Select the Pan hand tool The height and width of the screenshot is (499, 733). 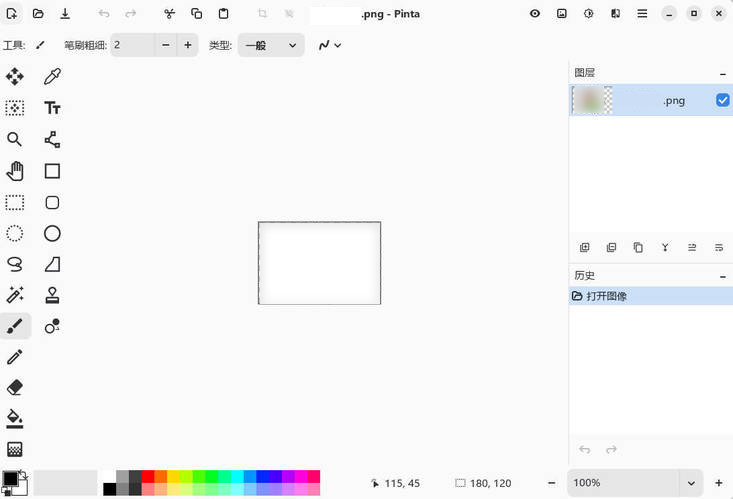pyautogui.click(x=15, y=171)
